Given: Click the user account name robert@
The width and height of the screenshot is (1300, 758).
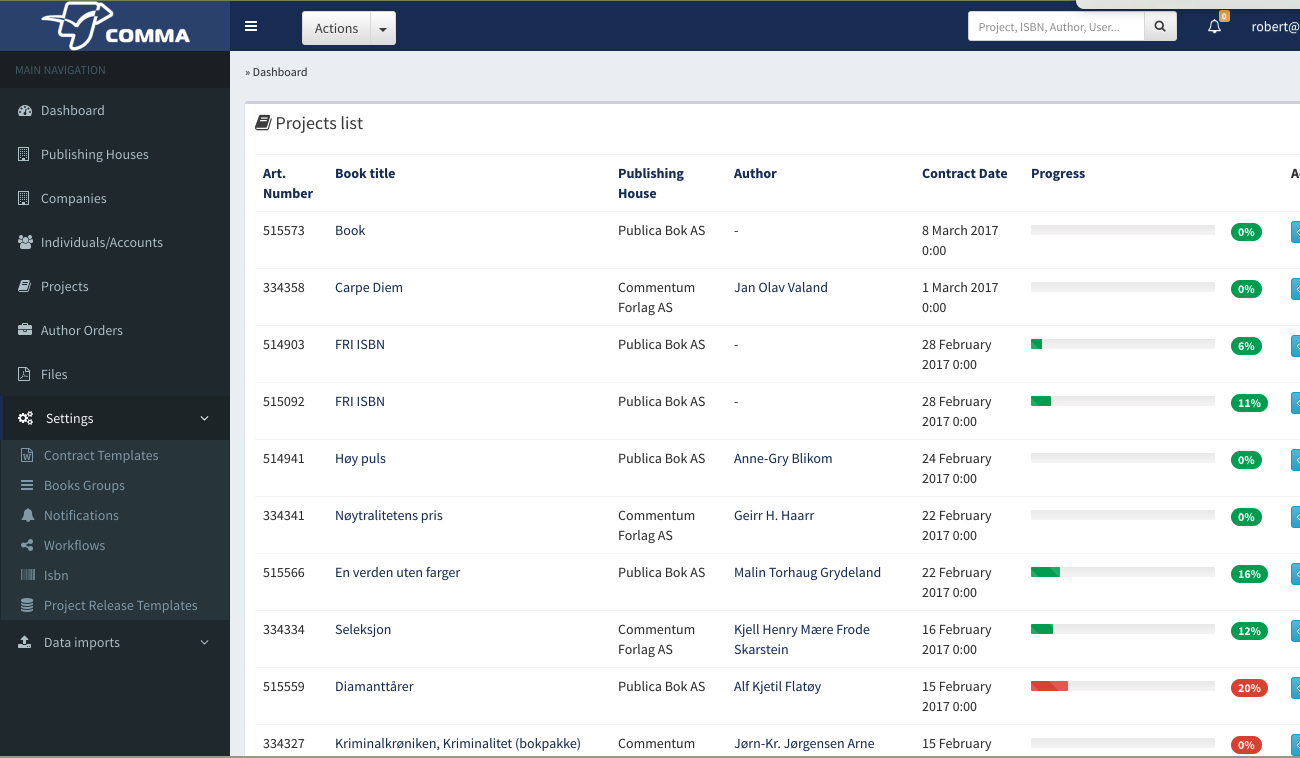Looking at the screenshot, I should click(1275, 27).
